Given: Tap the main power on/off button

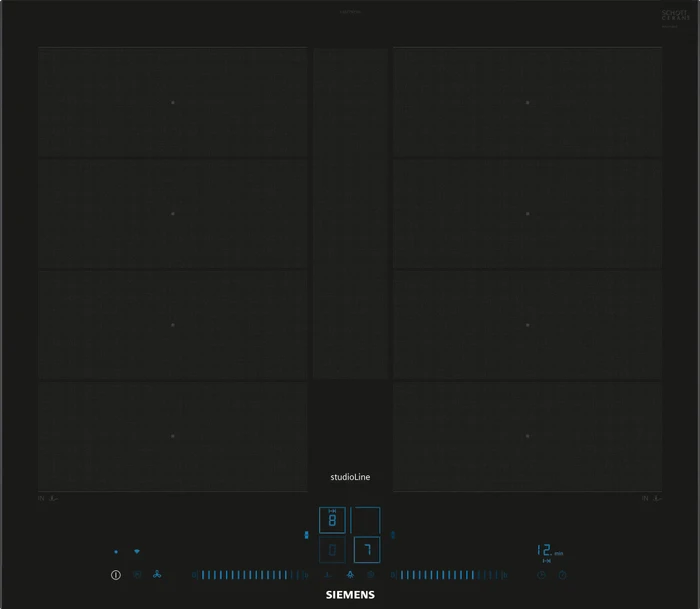Looking at the screenshot, I should 116,575.
